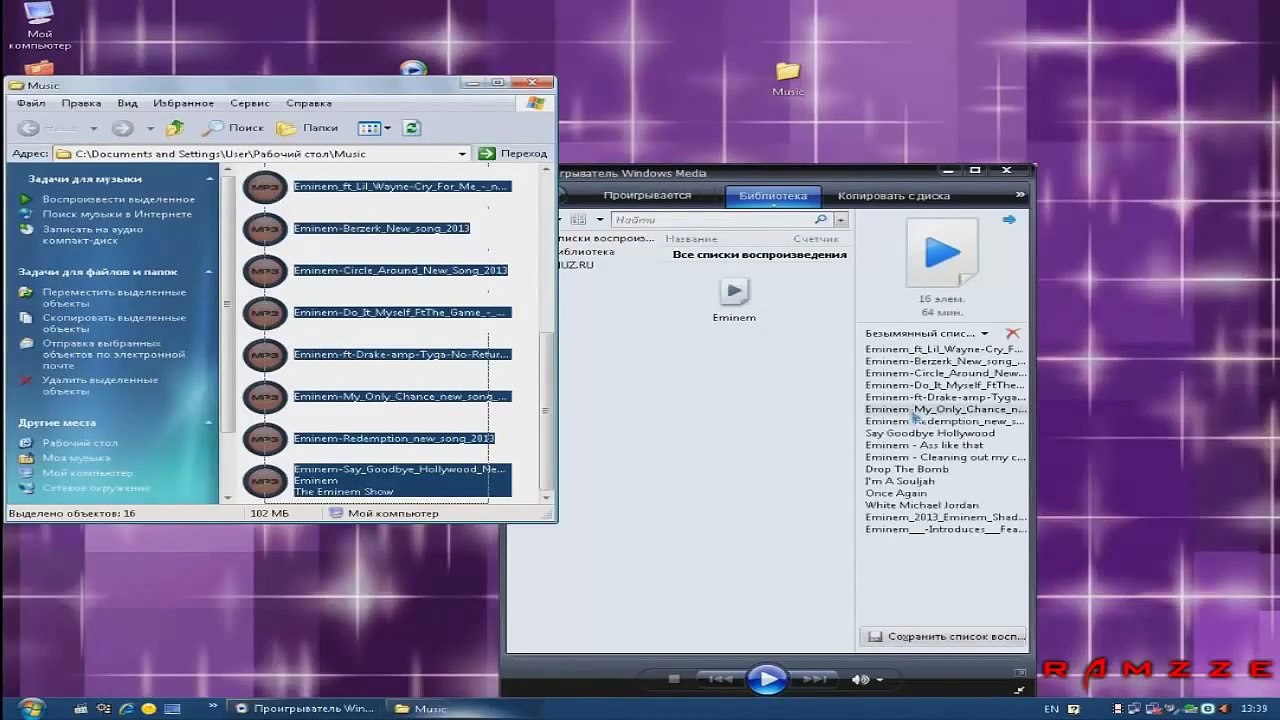
Task: Click the Up folder icon in Explorer toolbar
Action: (175, 128)
